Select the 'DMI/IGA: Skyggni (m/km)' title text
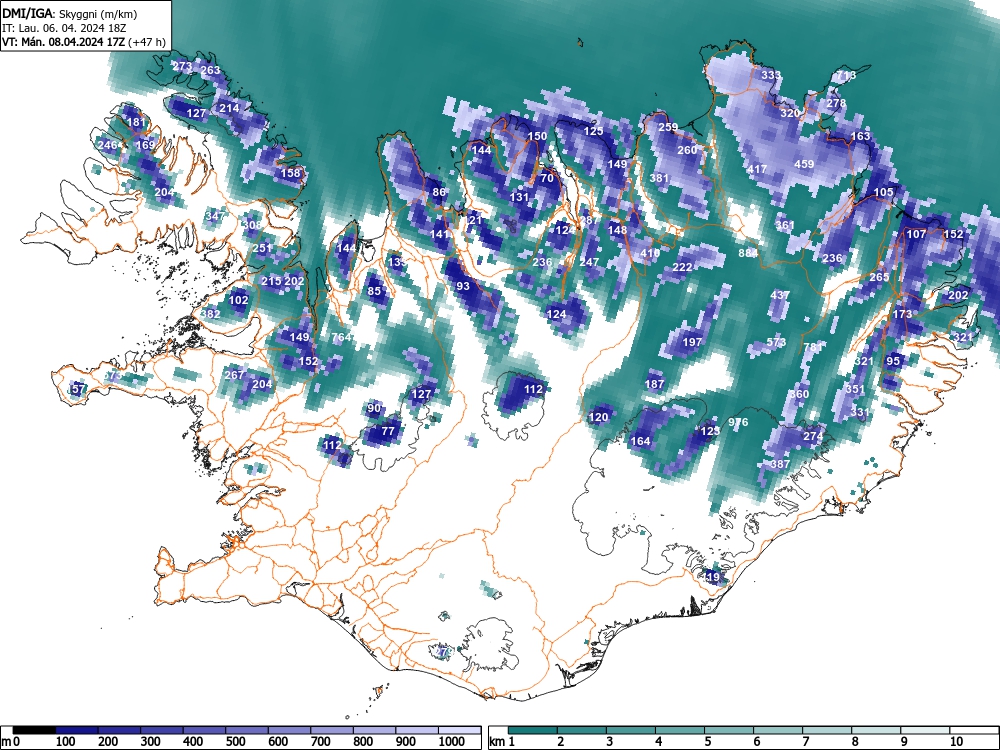 coord(70,14)
